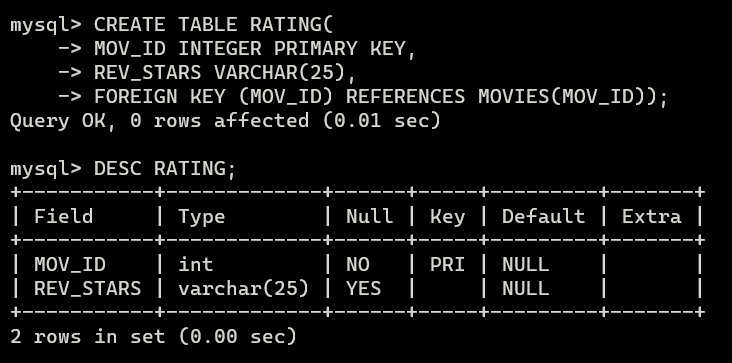This screenshot has width=732, height=363.
Task: Click the int type cell
Action: point(196,265)
